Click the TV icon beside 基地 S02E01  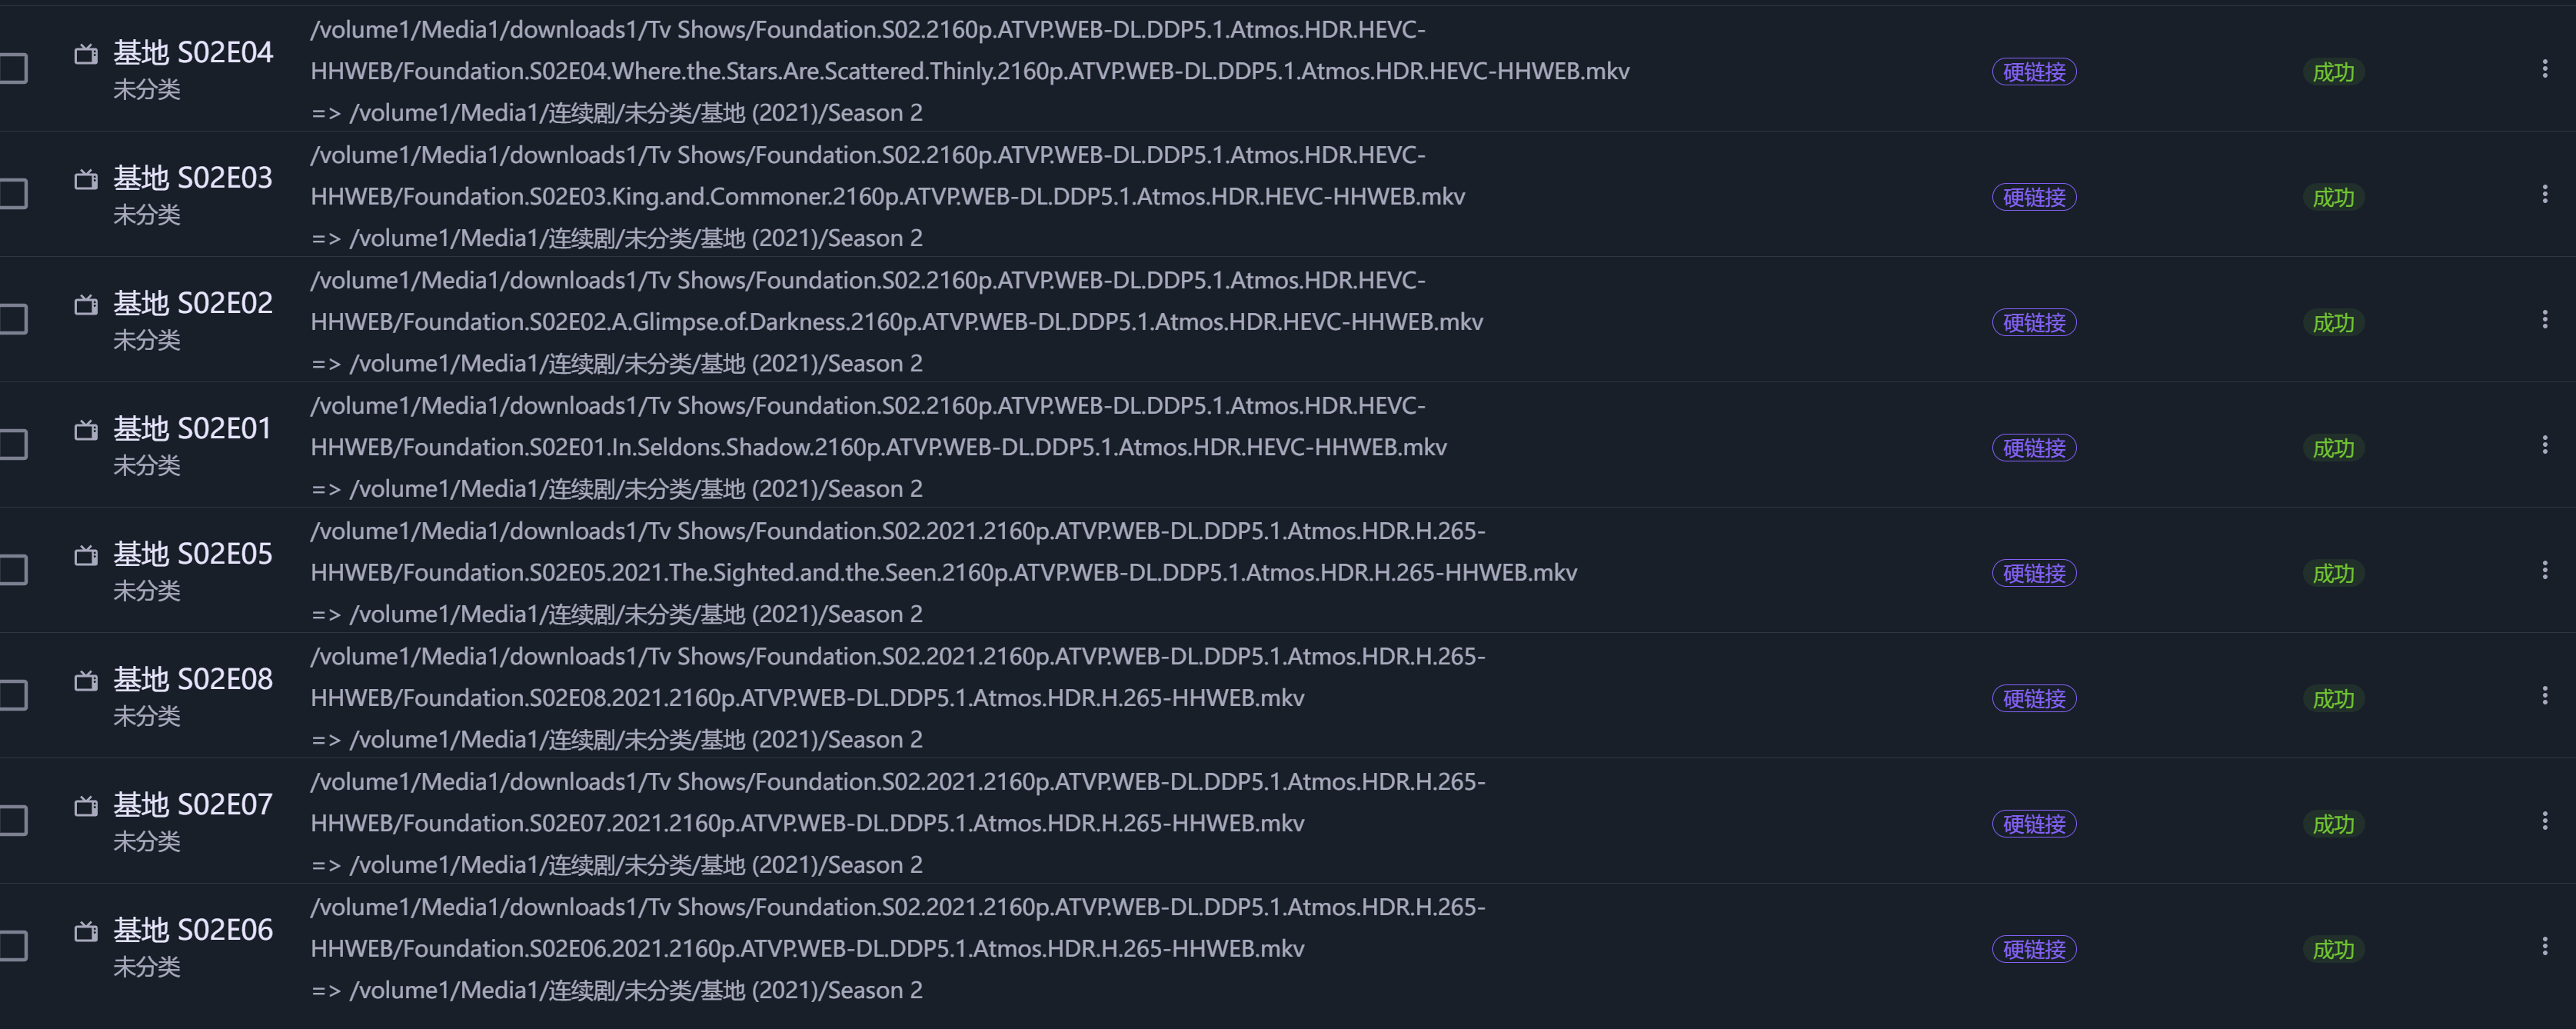[86, 431]
